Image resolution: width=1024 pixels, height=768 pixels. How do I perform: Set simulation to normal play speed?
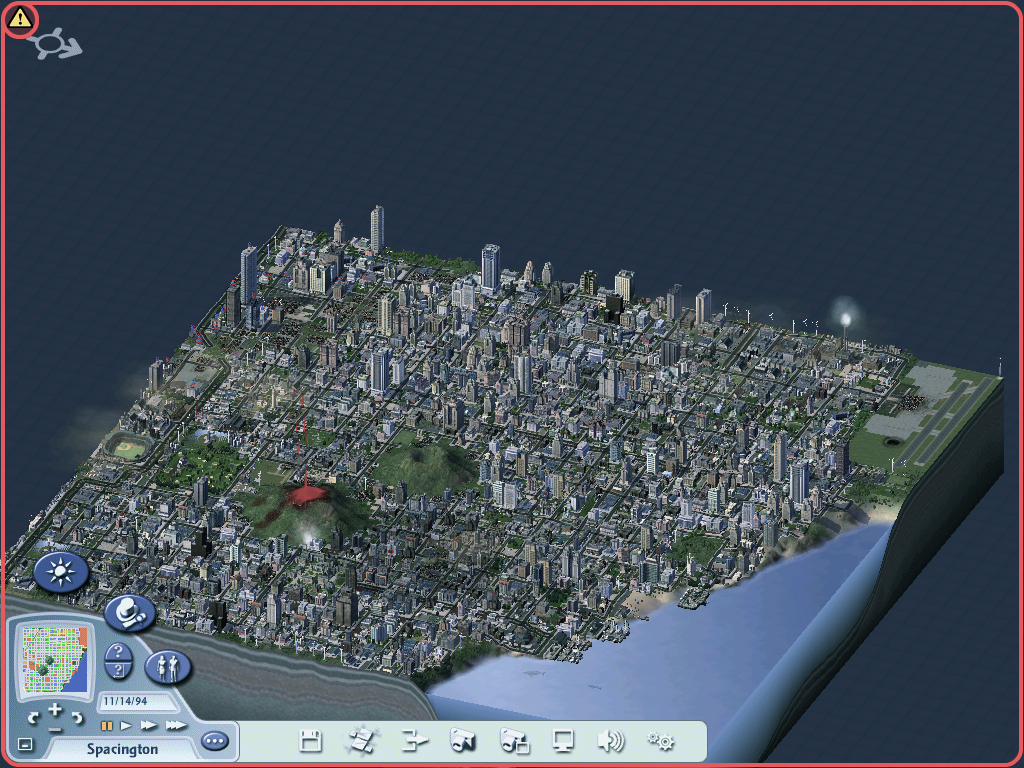(x=127, y=725)
